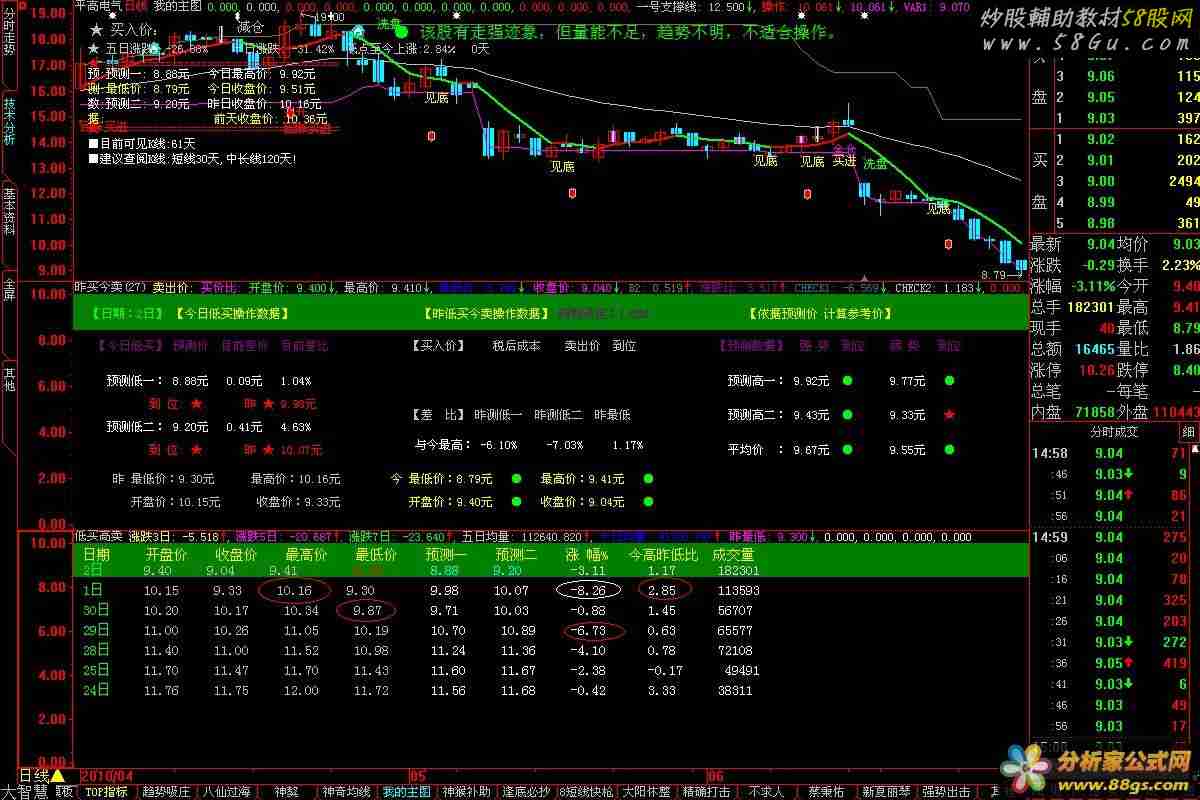
Task: Click the white star beside 买入价
Action: pyautogui.click(x=94, y=30)
